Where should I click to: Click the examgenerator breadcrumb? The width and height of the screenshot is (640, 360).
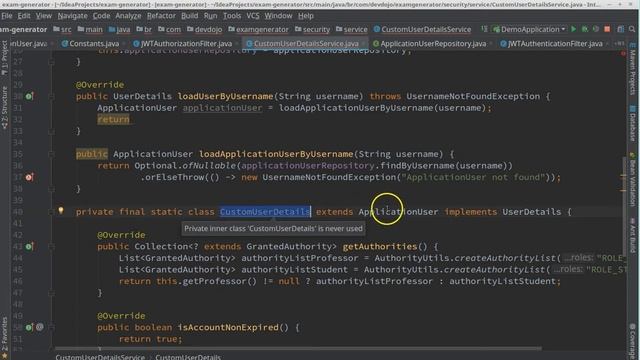pos(258,29)
